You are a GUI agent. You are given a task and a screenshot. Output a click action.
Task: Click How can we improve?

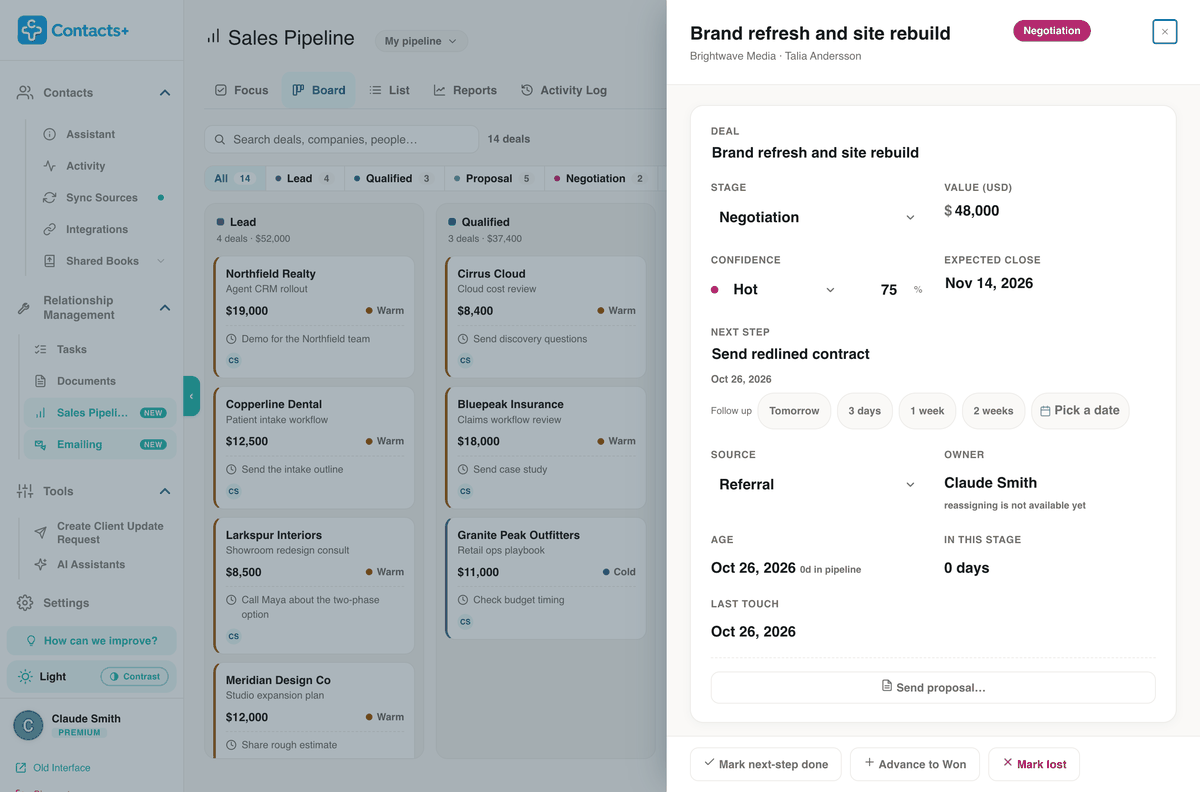point(91,640)
